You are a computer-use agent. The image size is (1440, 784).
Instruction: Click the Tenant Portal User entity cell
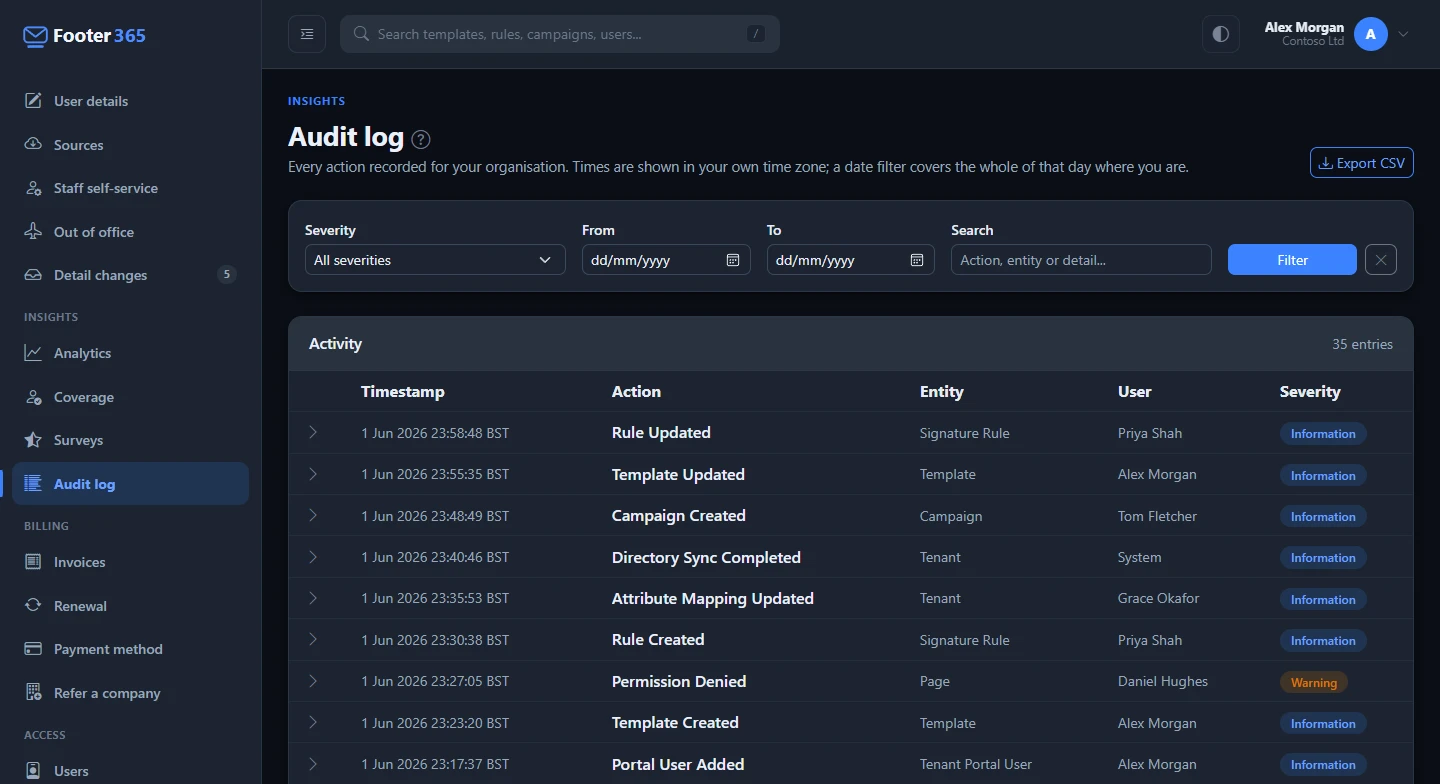976,764
